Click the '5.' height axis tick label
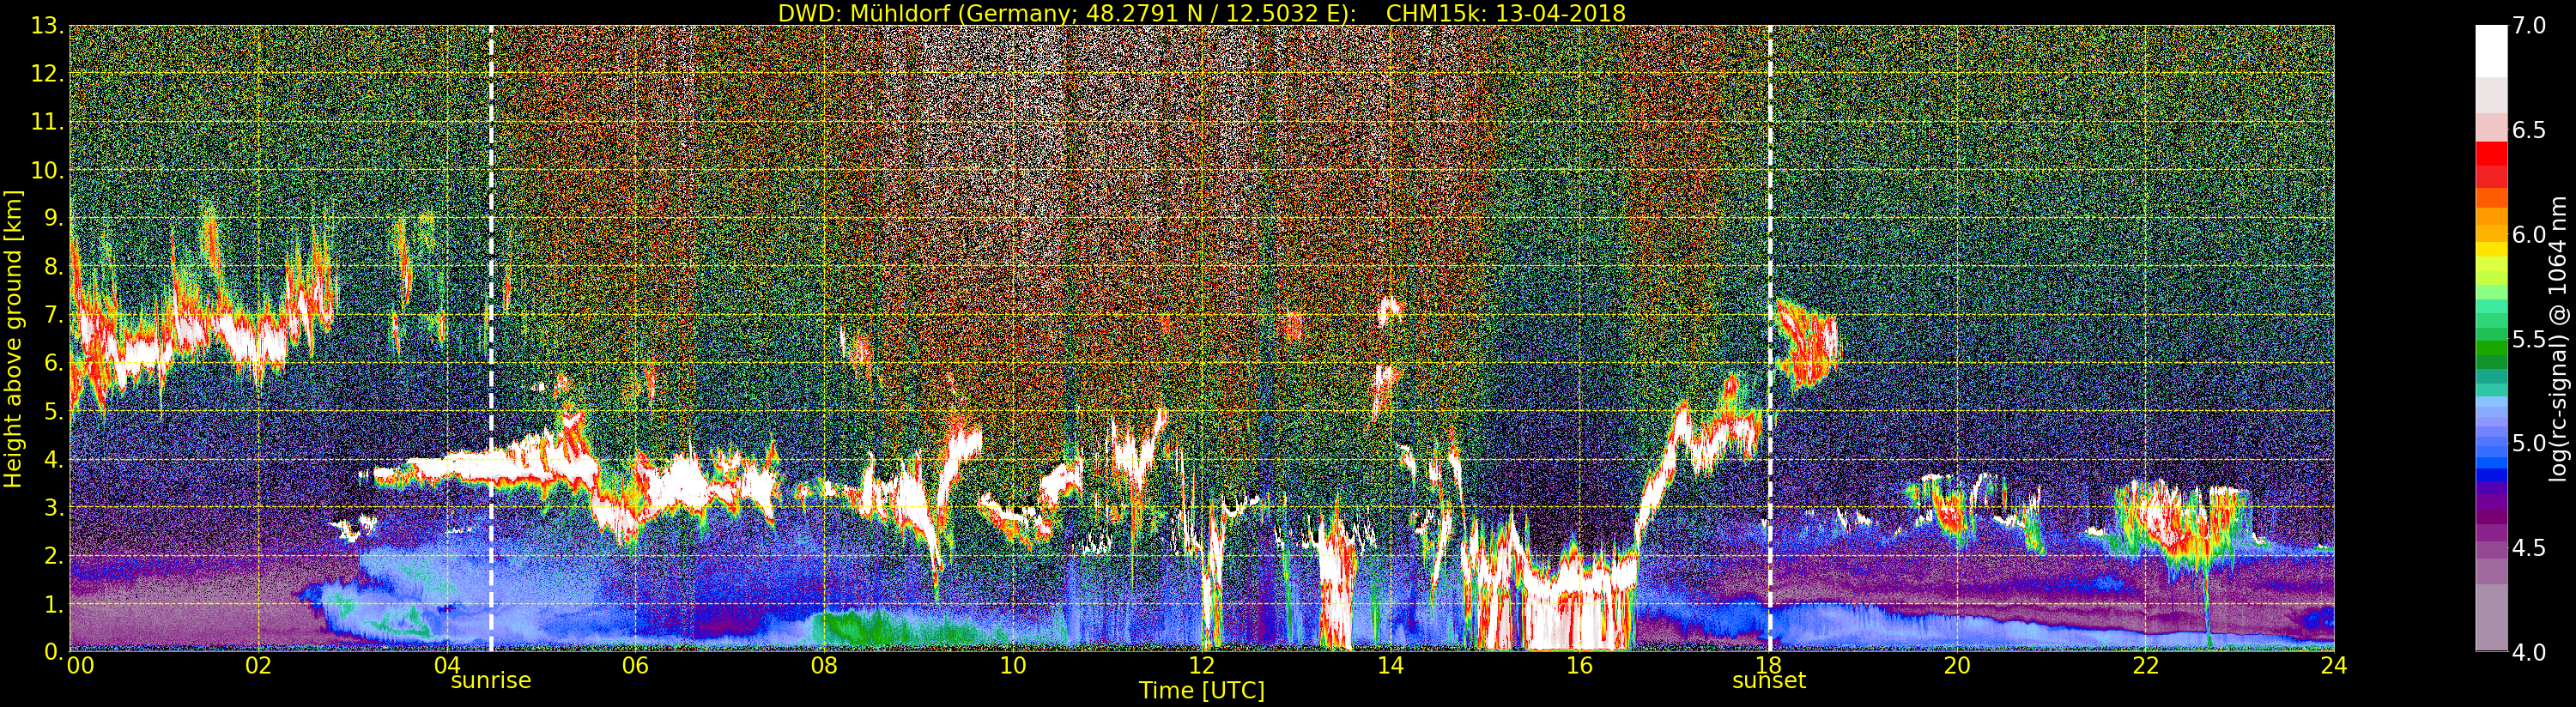The image size is (2576, 707). pos(54,411)
